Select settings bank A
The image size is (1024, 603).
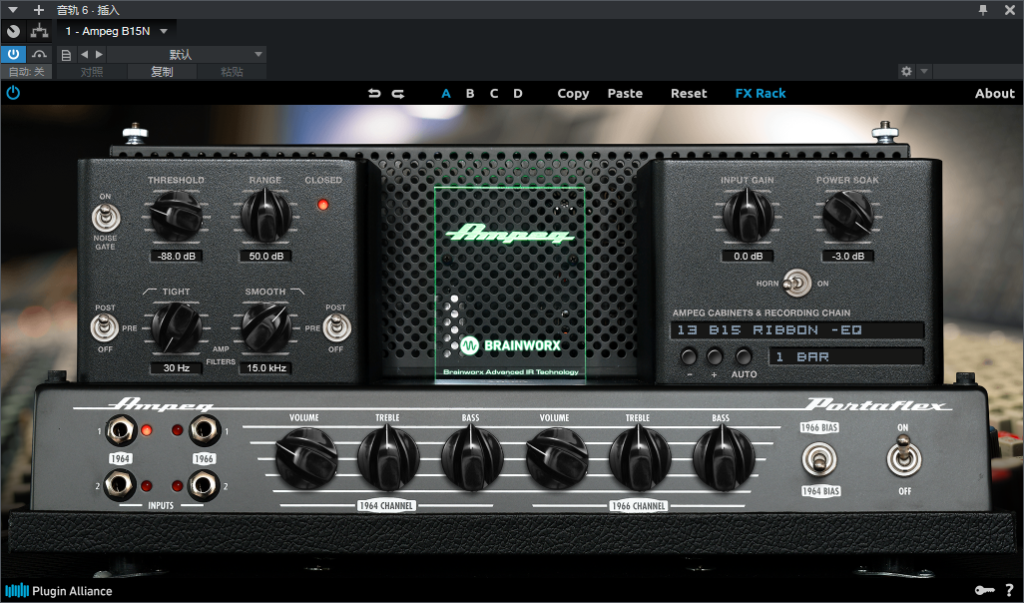click(446, 93)
